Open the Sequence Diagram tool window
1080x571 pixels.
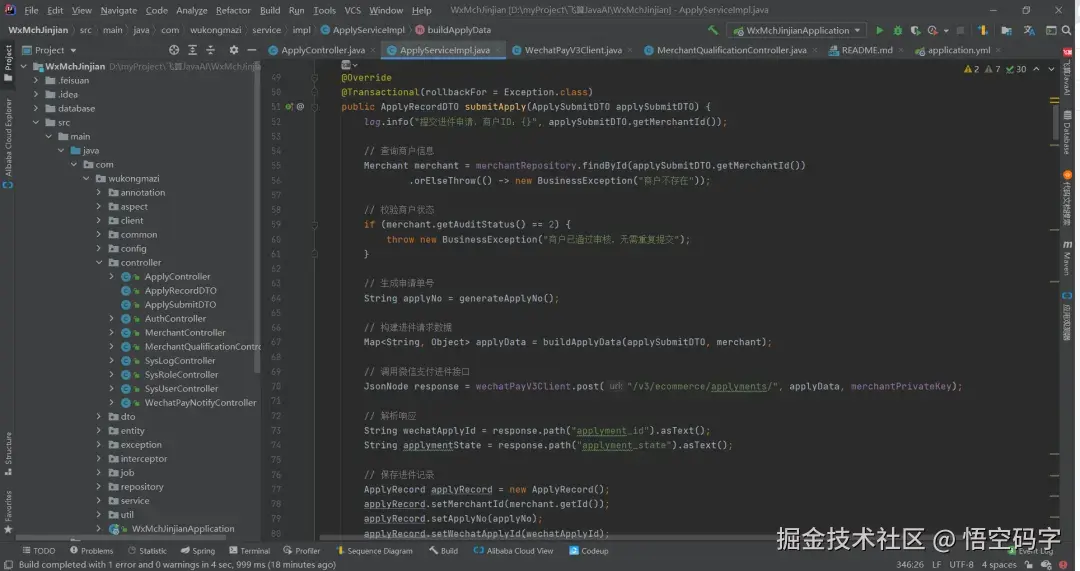click(x=374, y=551)
